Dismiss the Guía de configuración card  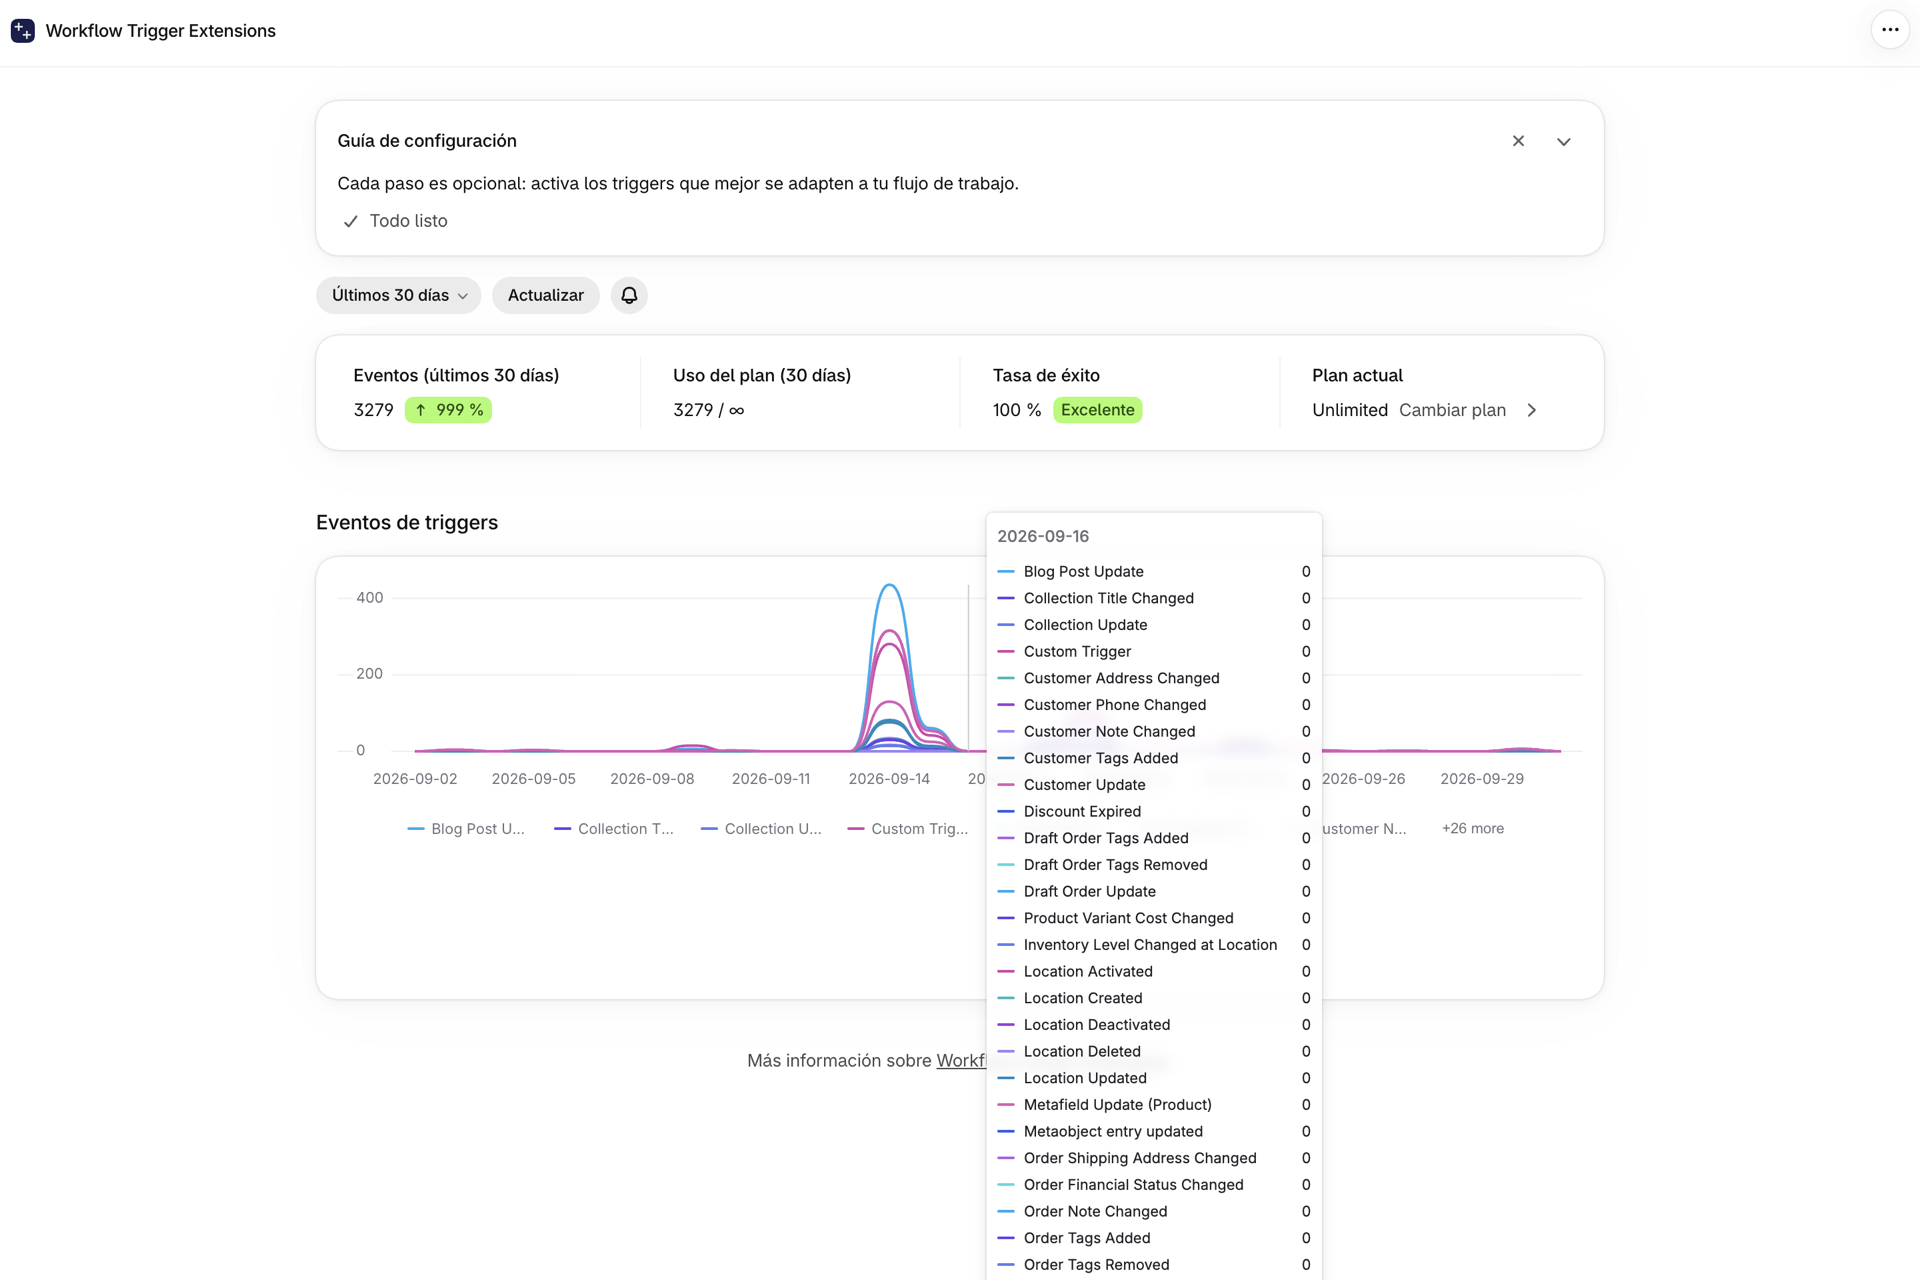[1518, 141]
